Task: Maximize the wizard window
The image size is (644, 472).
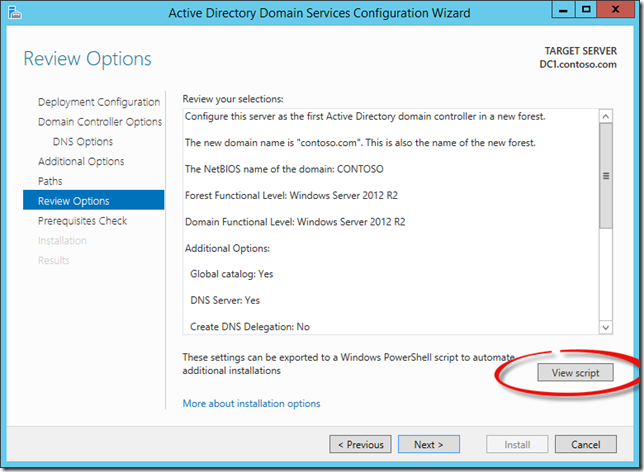Action: (x=586, y=9)
